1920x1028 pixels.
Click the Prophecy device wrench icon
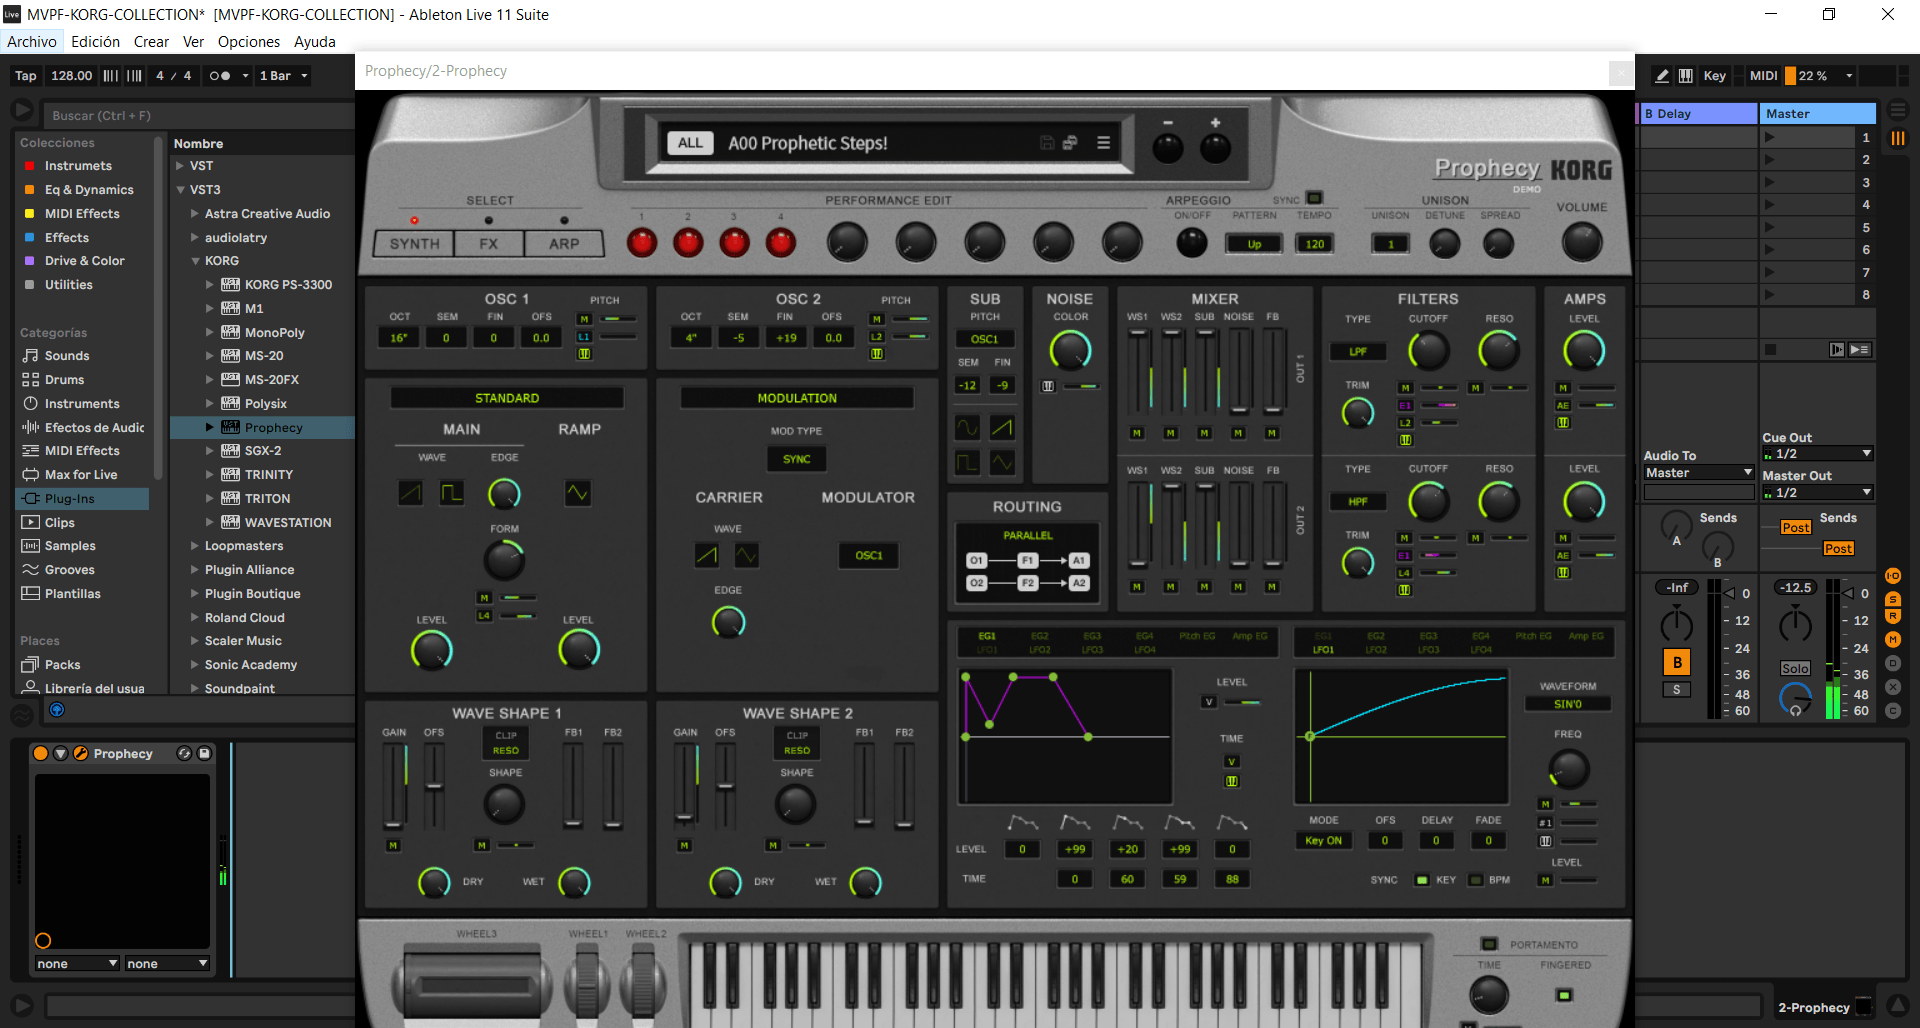click(81, 753)
